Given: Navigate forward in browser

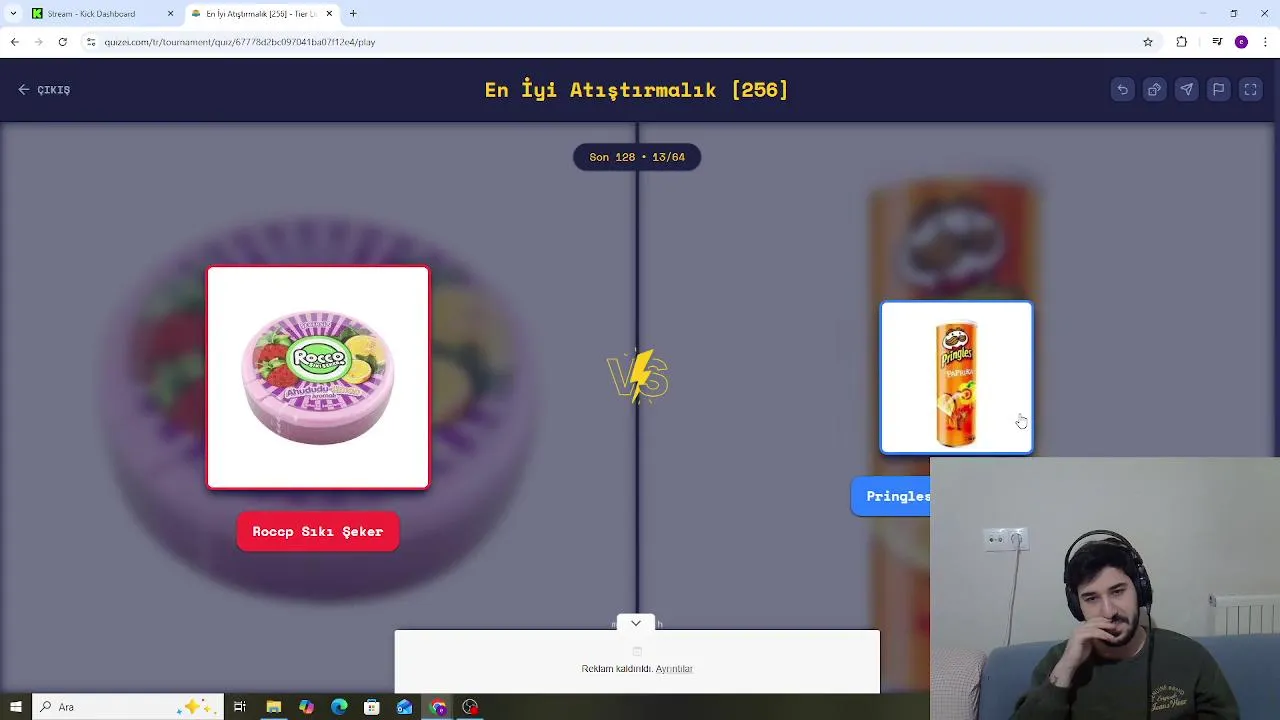Looking at the screenshot, I should (x=38, y=42).
